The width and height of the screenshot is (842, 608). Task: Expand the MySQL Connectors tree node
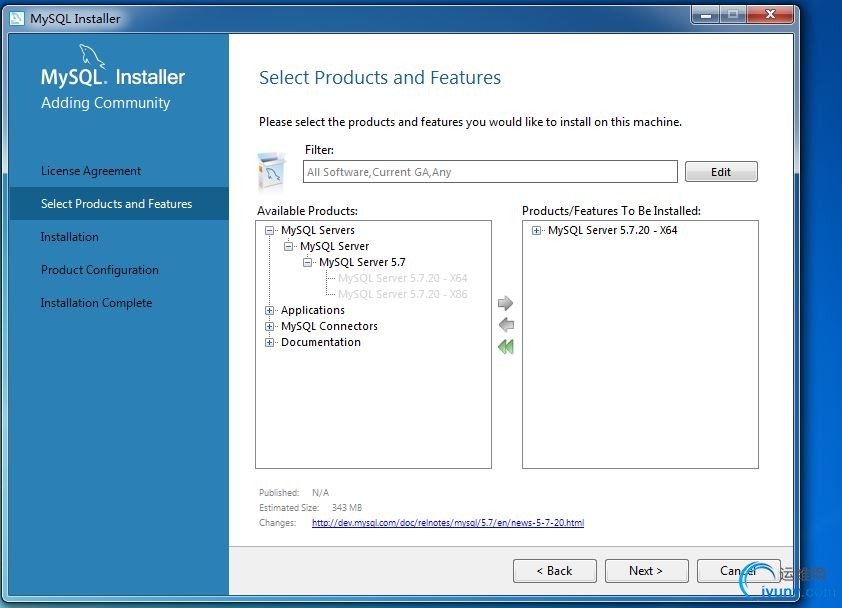click(270, 327)
